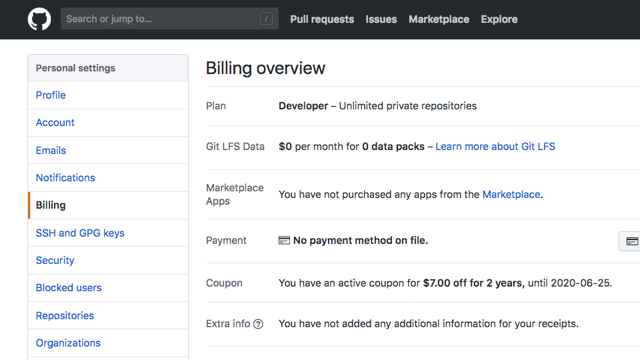
Task: Click the Developer plan text
Action: point(303,106)
